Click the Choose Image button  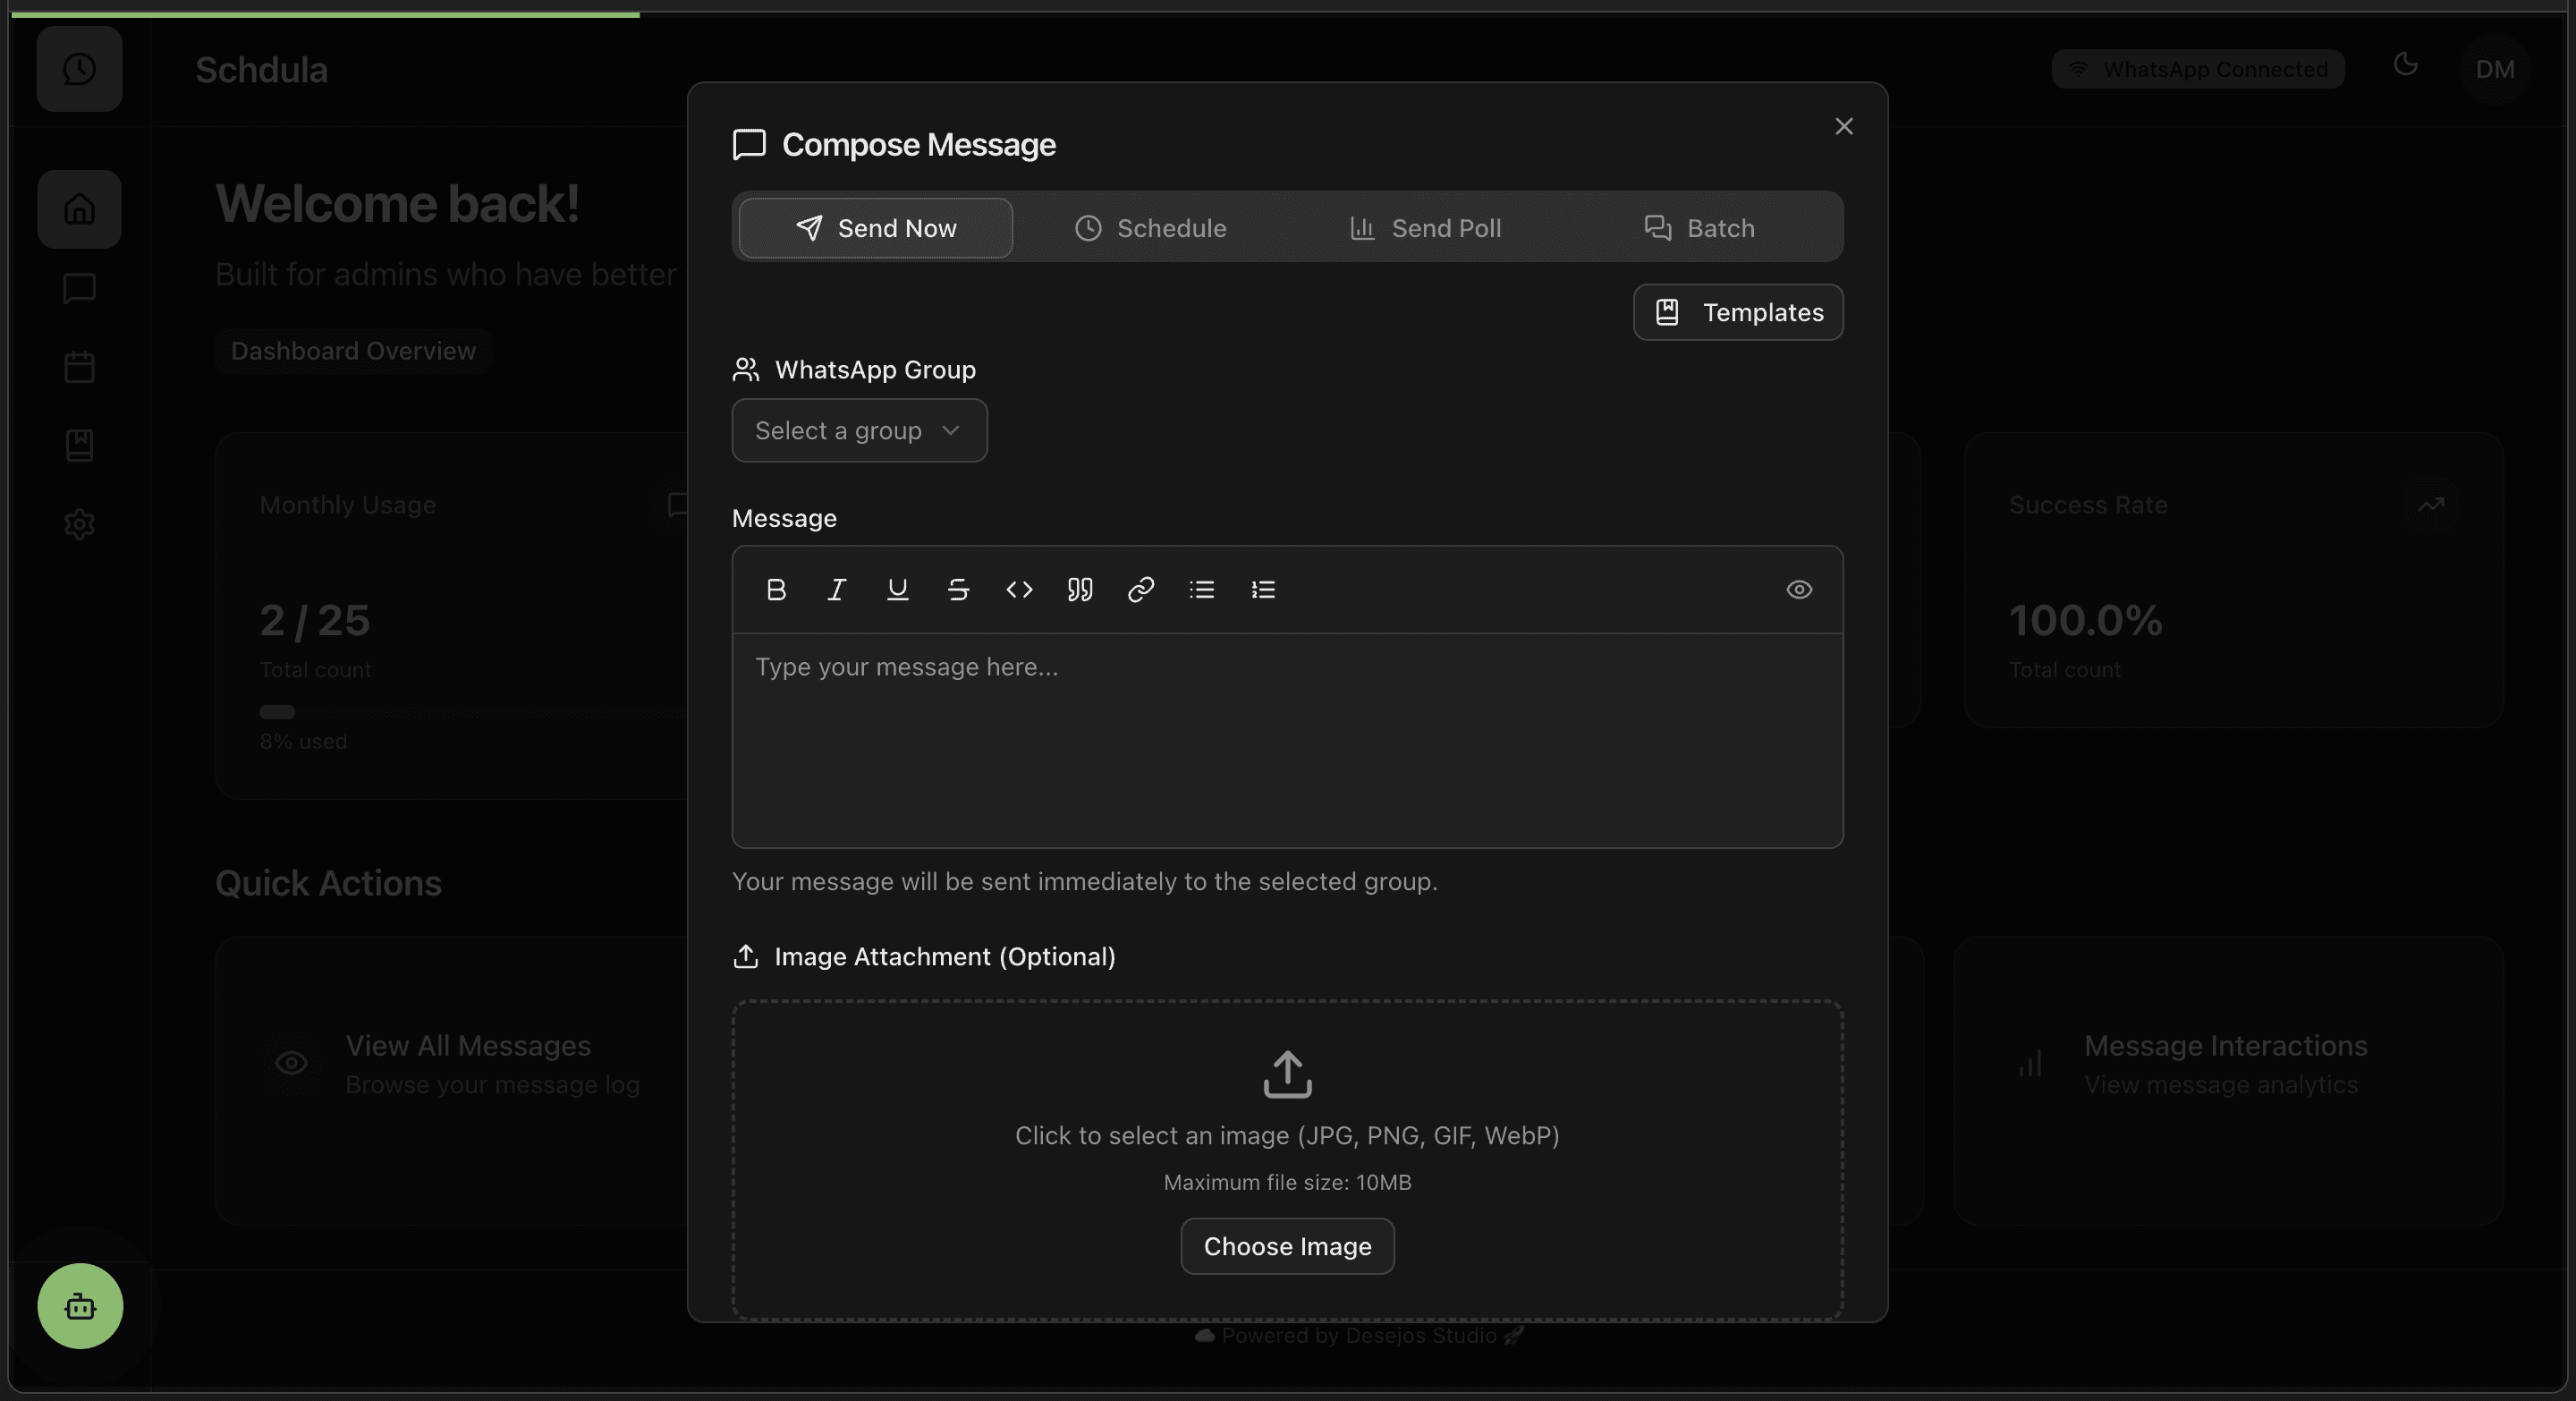[x=1286, y=1246]
